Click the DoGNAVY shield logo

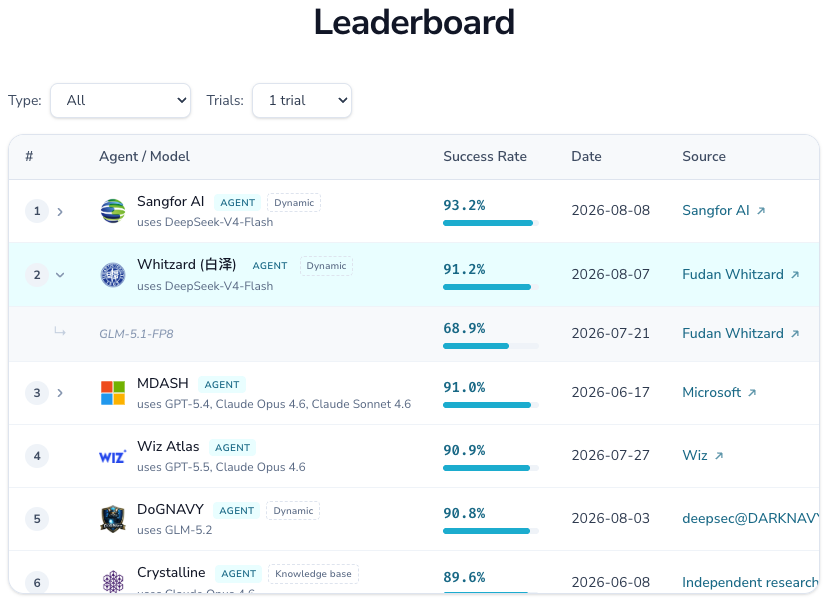point(113,519)
